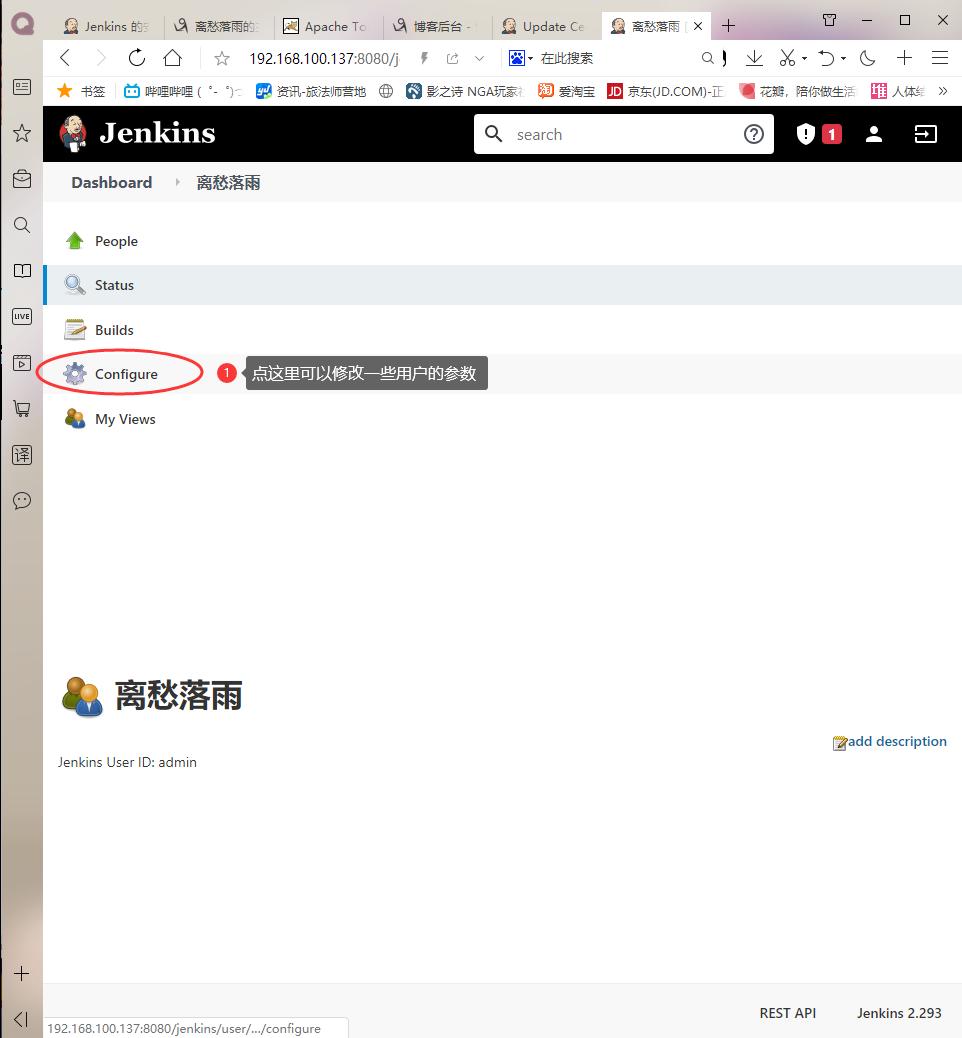Open the sidebar news feed icon
This screenshot has height=1038, width=962.
(22, 87)
